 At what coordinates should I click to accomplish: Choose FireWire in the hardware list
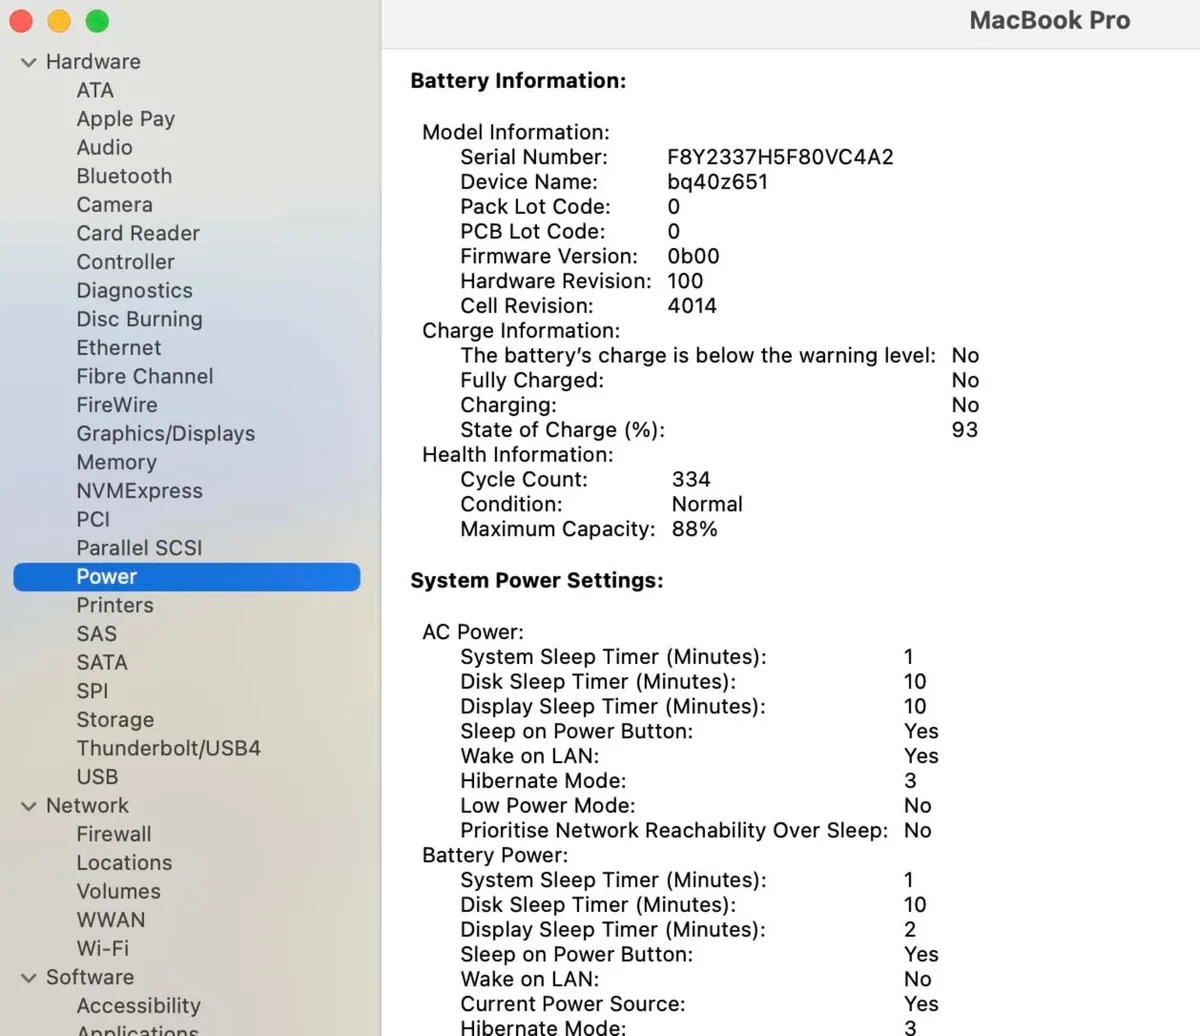(x=117, y=405)
